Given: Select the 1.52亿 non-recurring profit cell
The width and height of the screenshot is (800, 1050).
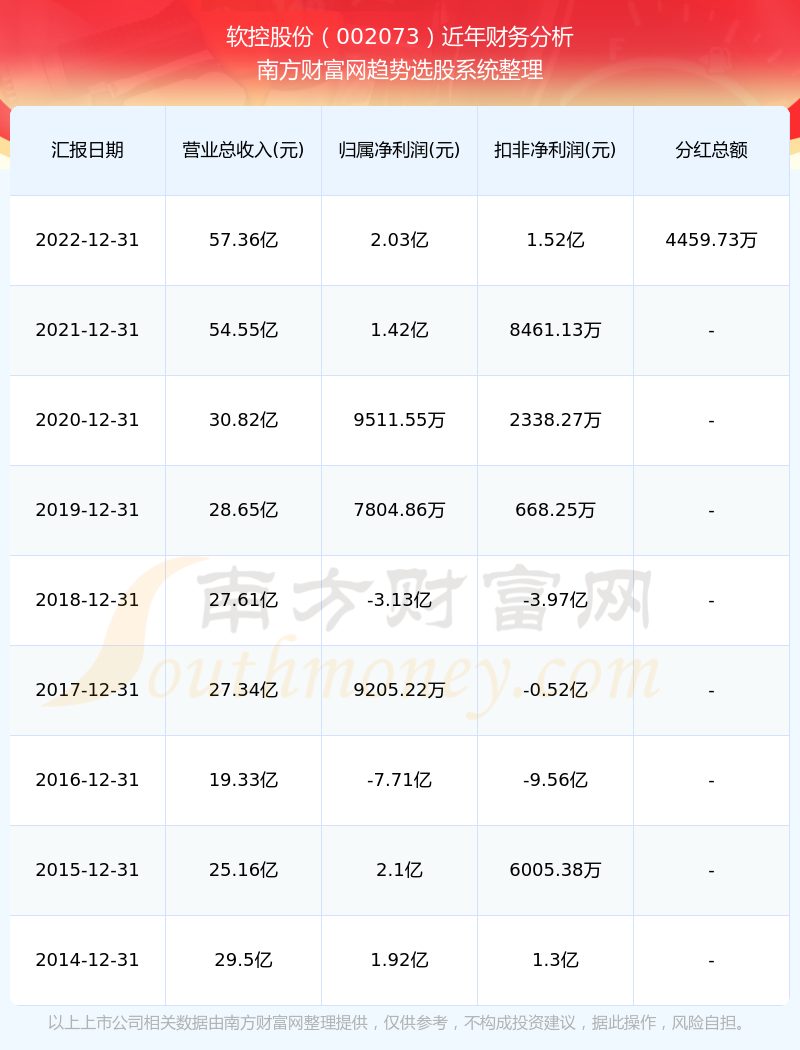Looking at the screenshot, I should (x=556, y=240).
